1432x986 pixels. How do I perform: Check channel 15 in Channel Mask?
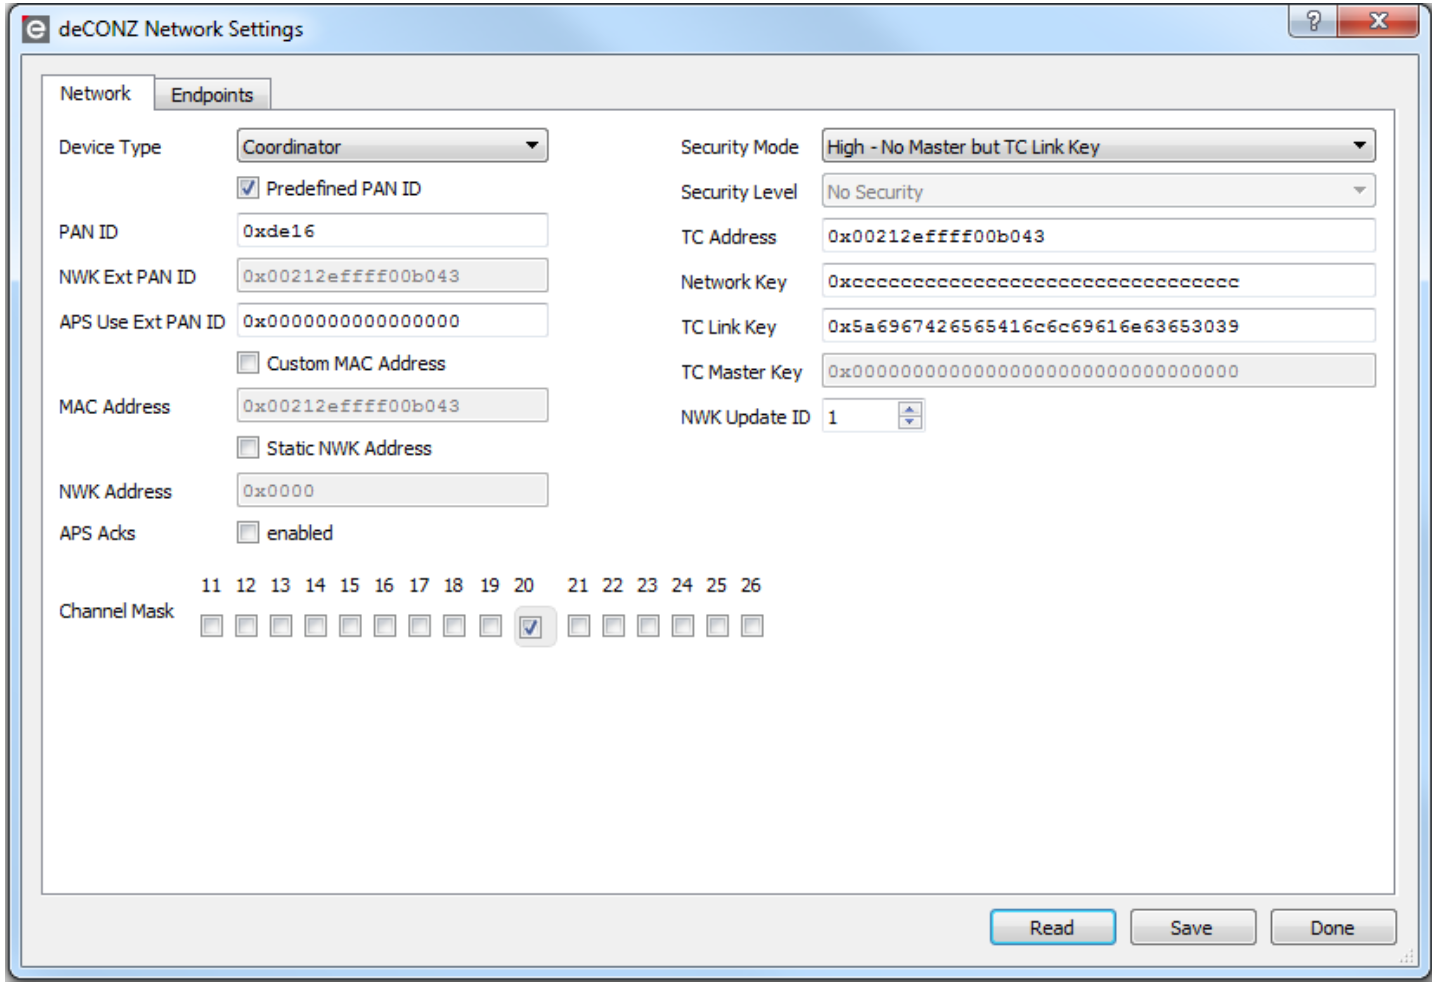350,626
